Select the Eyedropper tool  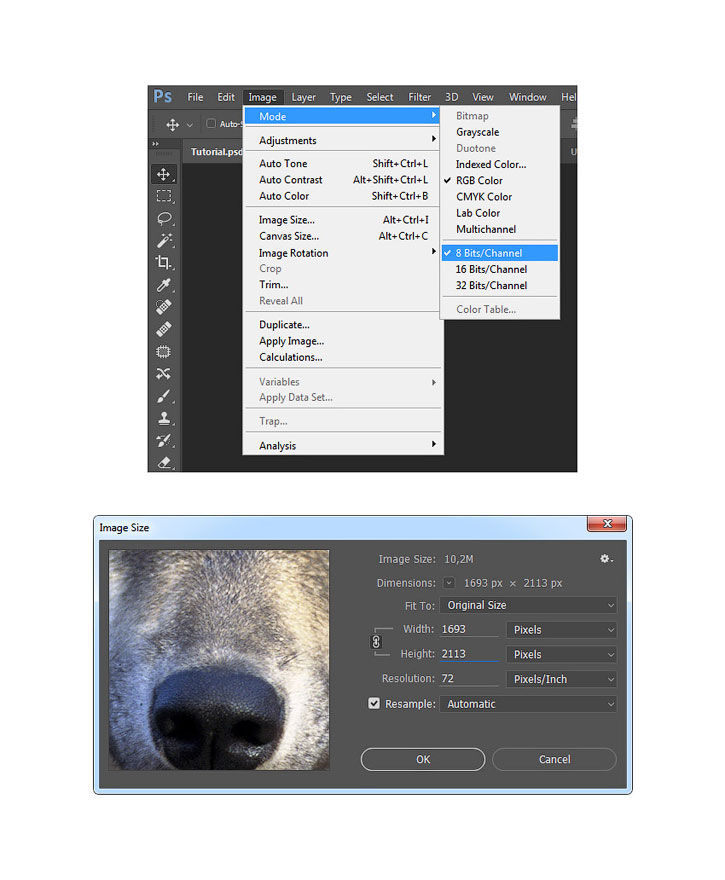[163, 285]
